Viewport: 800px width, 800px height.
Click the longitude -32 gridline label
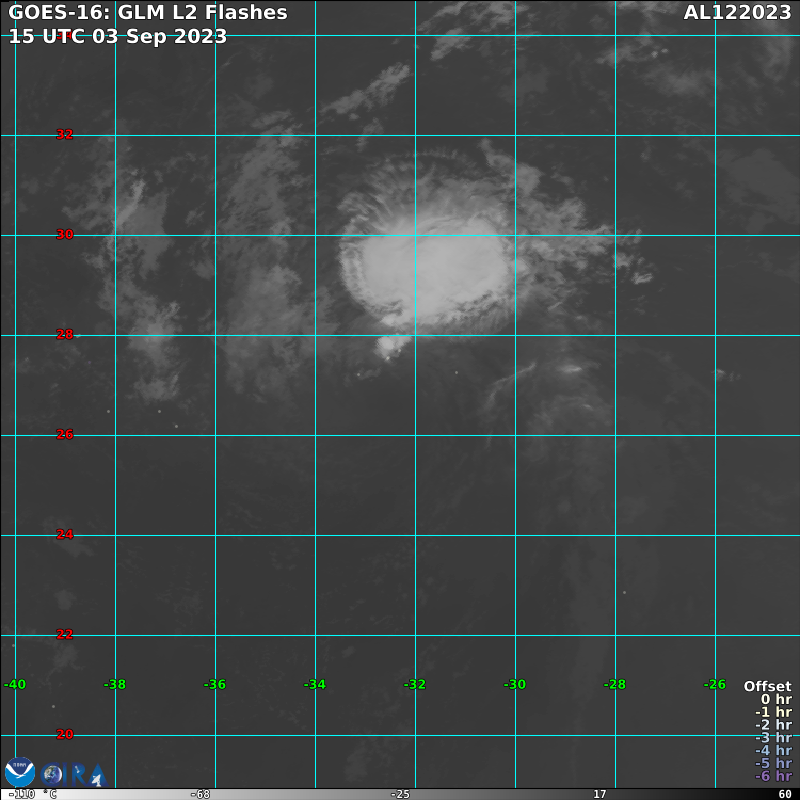(415, 685)
